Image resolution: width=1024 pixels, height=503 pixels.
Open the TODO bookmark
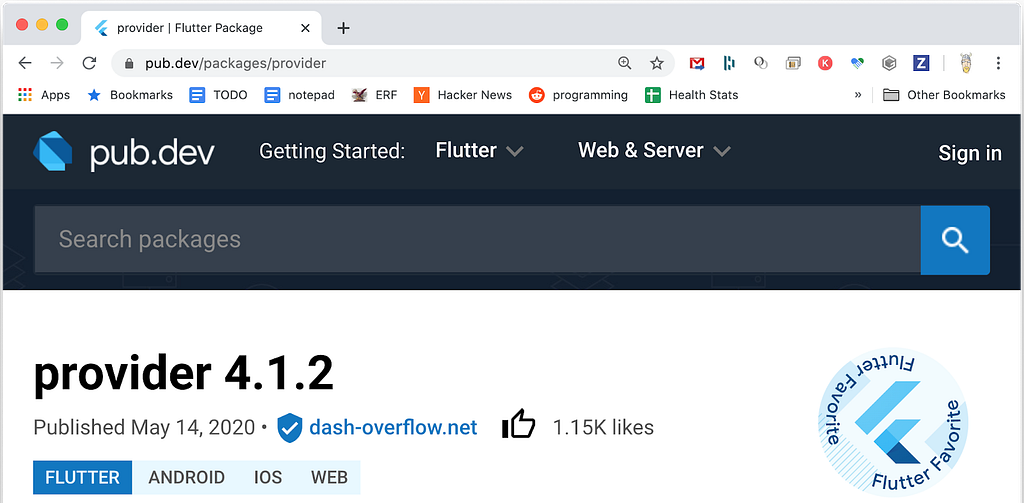coord(218,95)
